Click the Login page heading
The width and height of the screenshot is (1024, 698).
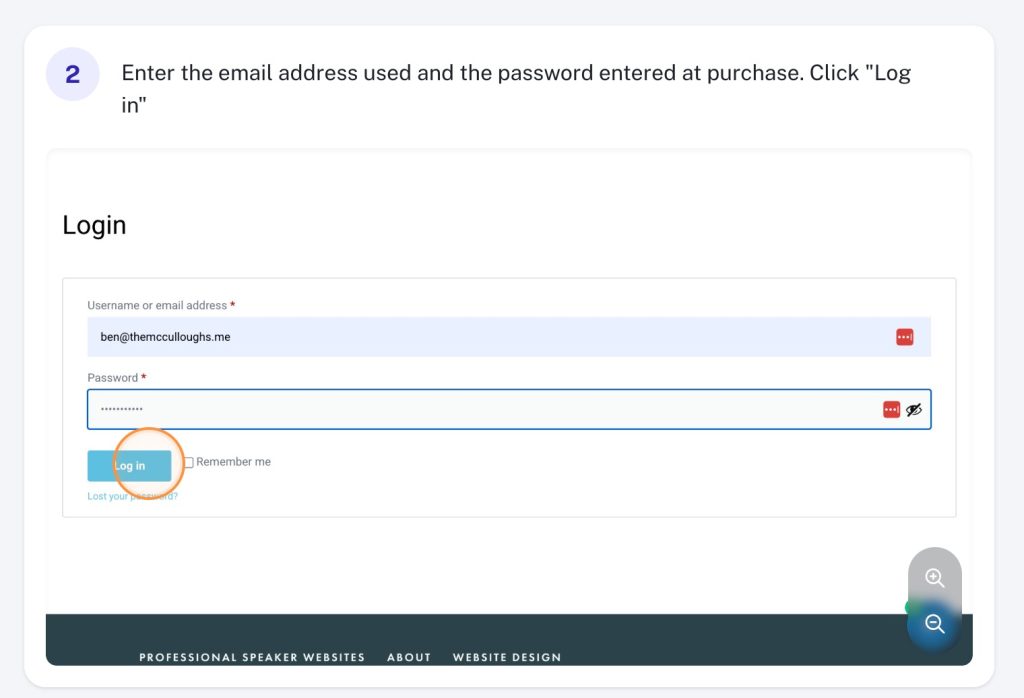94,225
